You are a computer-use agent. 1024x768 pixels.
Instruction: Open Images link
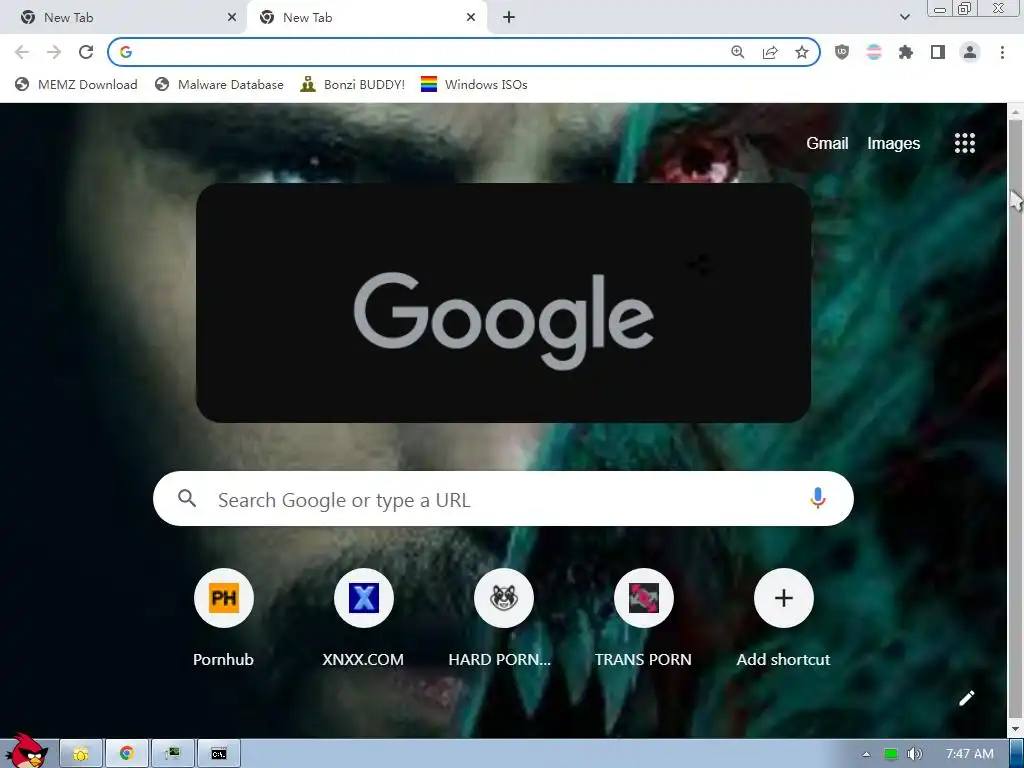tap(893, 143)
